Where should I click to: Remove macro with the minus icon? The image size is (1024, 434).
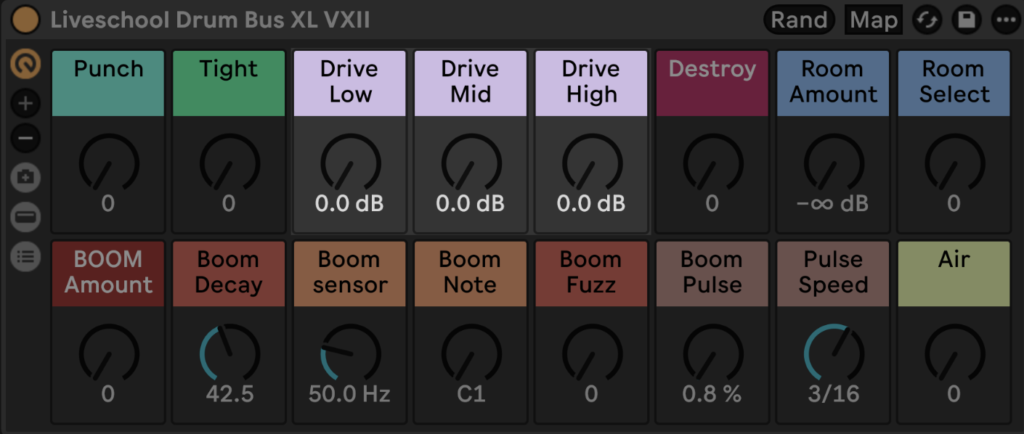click(x=26, y=138)
